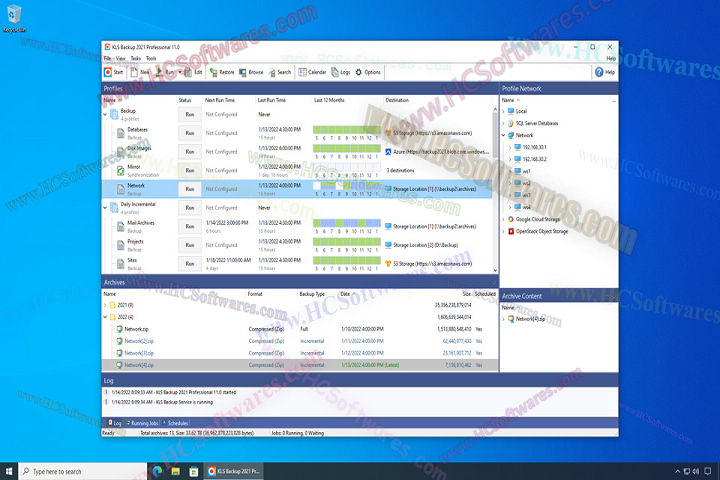Image resolution: width=720 pixels, height=480 pixels.
Task: Click the Google Cloud Storage icon
Action: (x=511, y=219)
